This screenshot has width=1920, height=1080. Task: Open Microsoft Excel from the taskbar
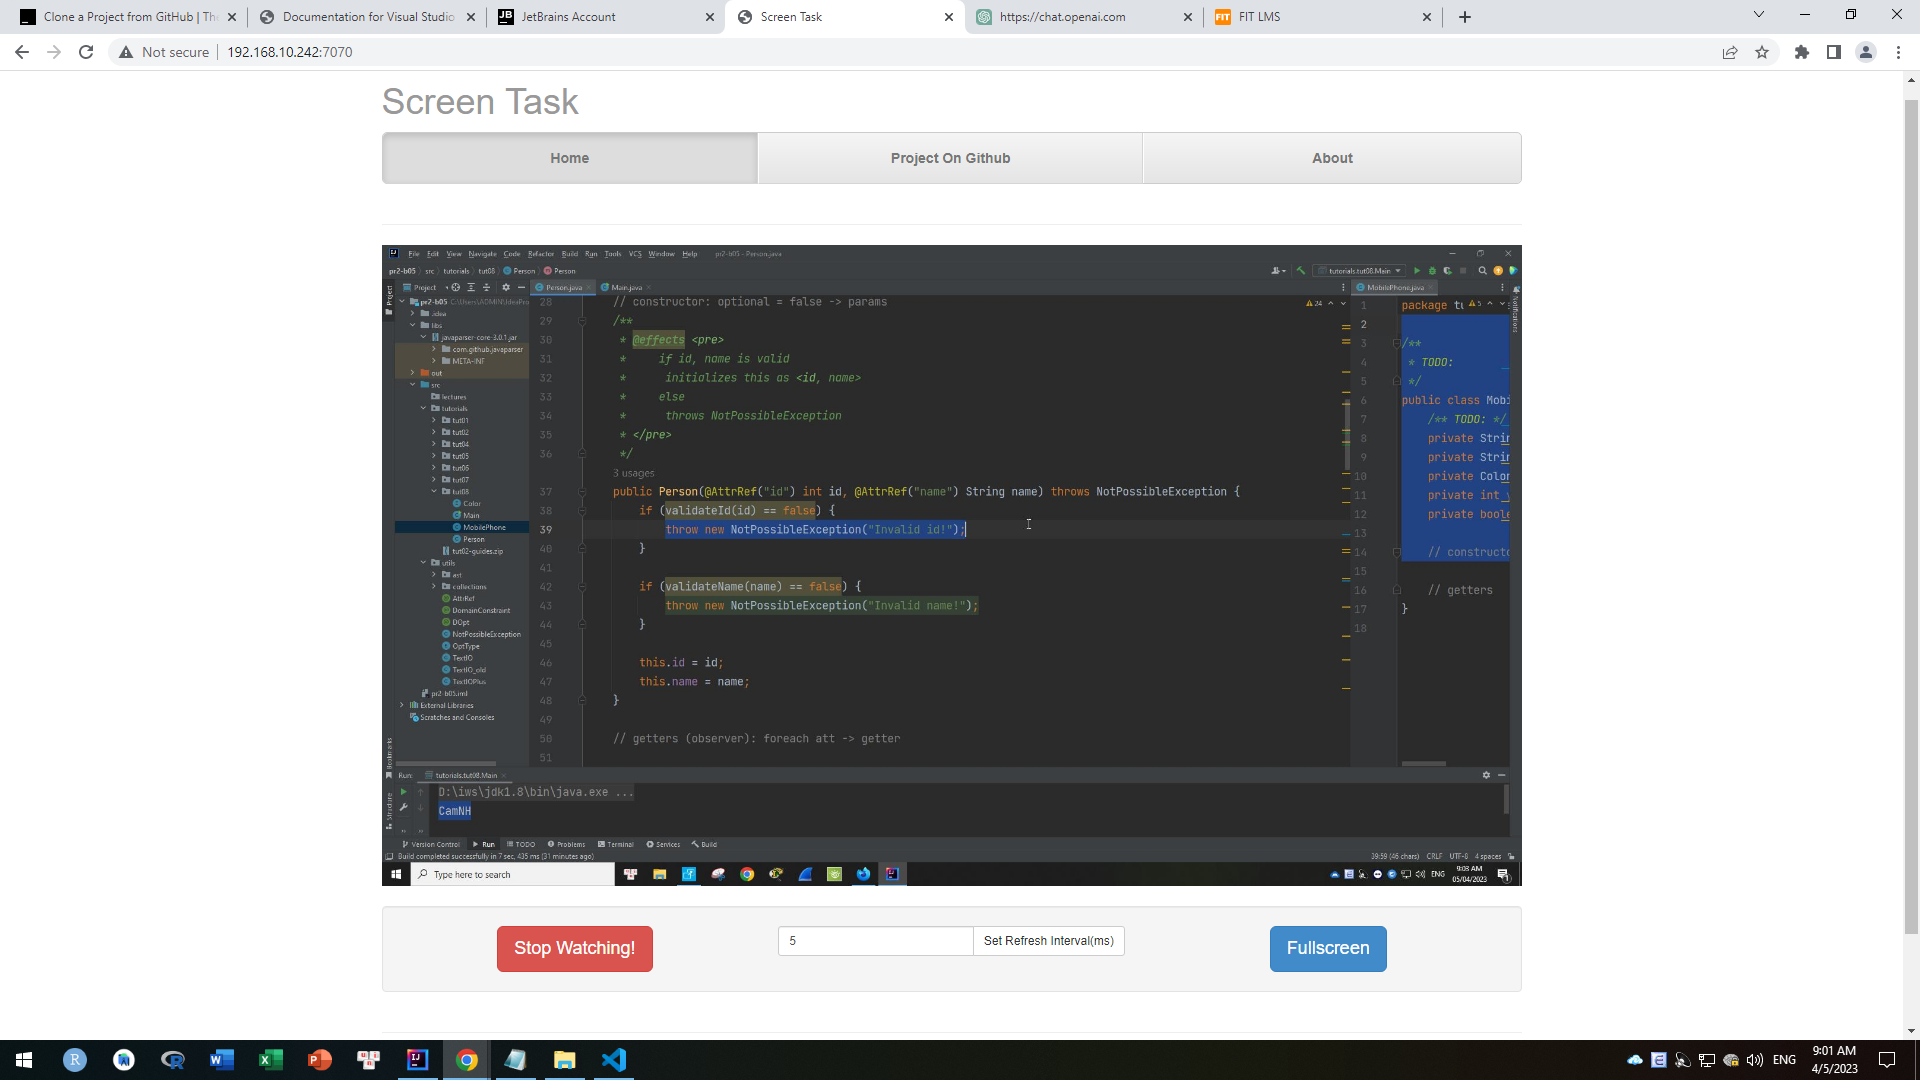pyautogui.click(x=270, y=1060)
